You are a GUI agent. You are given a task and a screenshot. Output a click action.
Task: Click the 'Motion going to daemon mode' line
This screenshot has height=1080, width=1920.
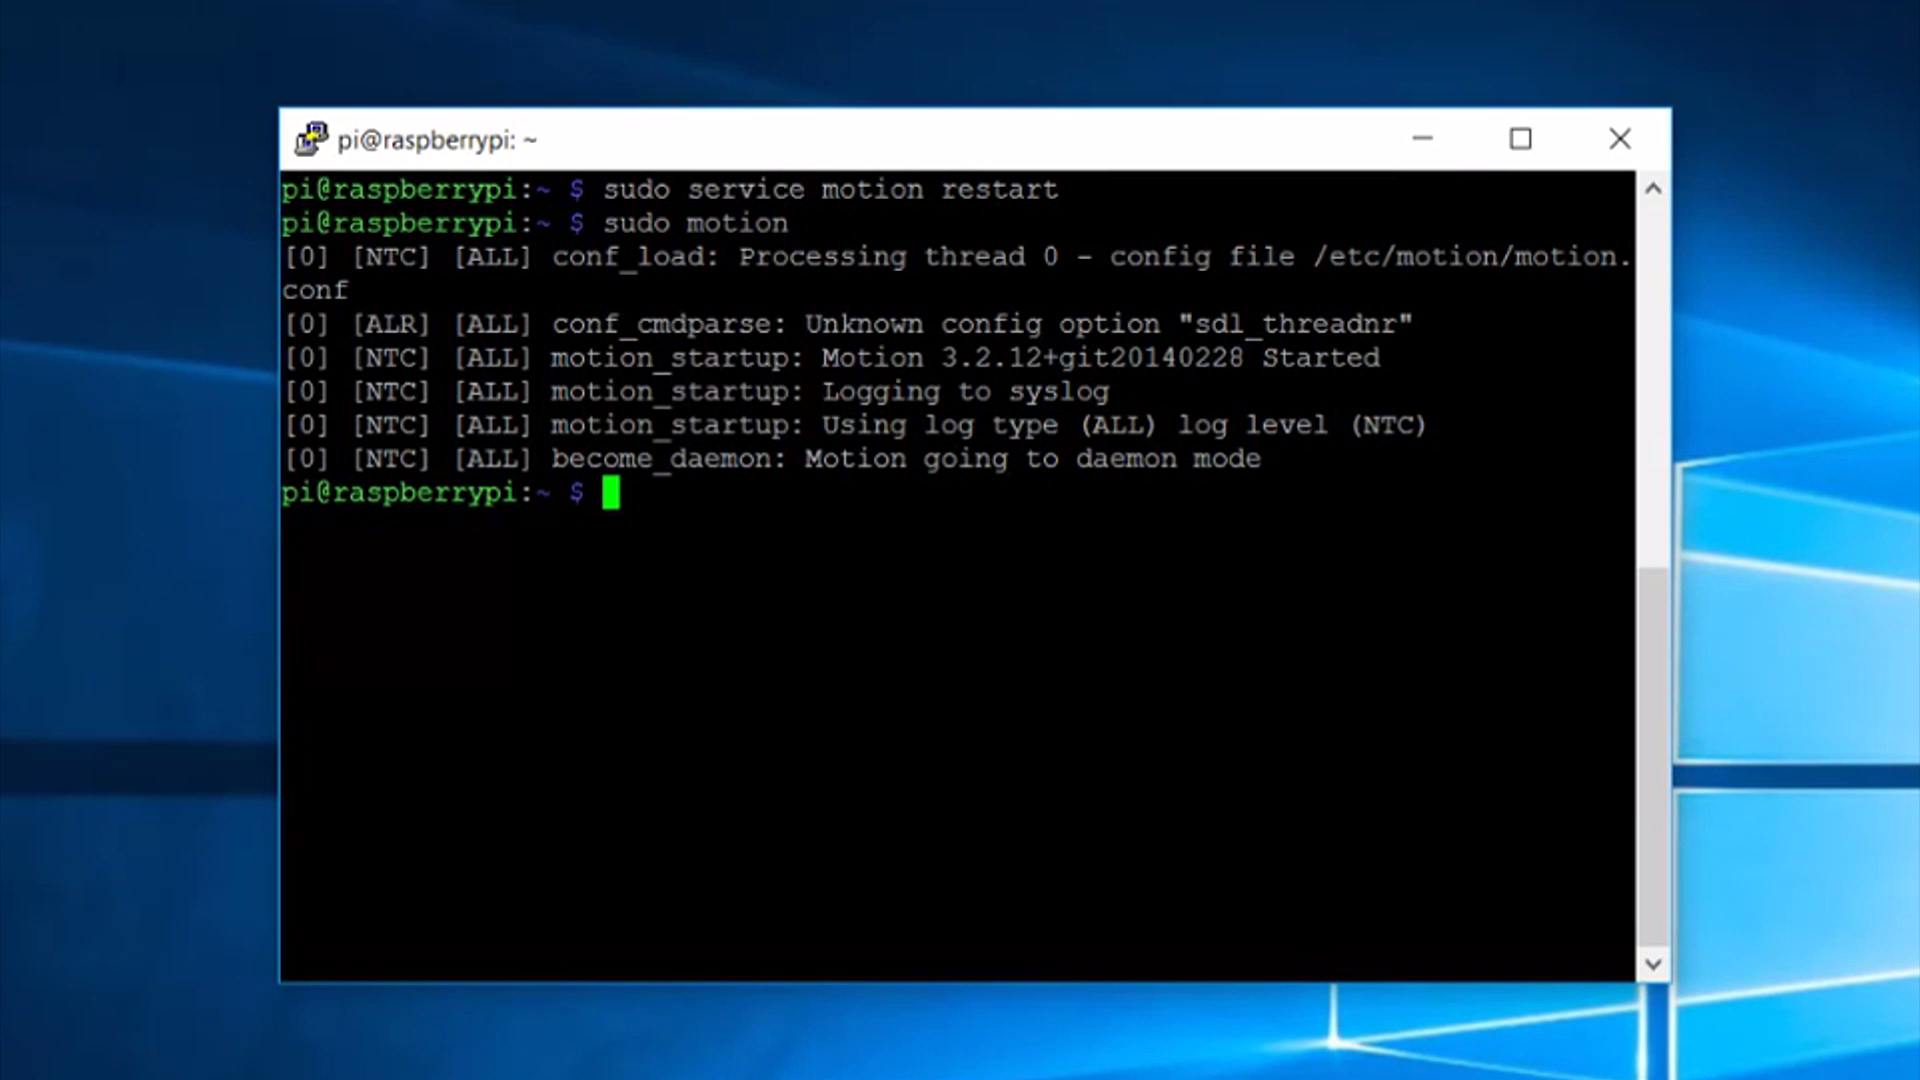point(1030,458)
